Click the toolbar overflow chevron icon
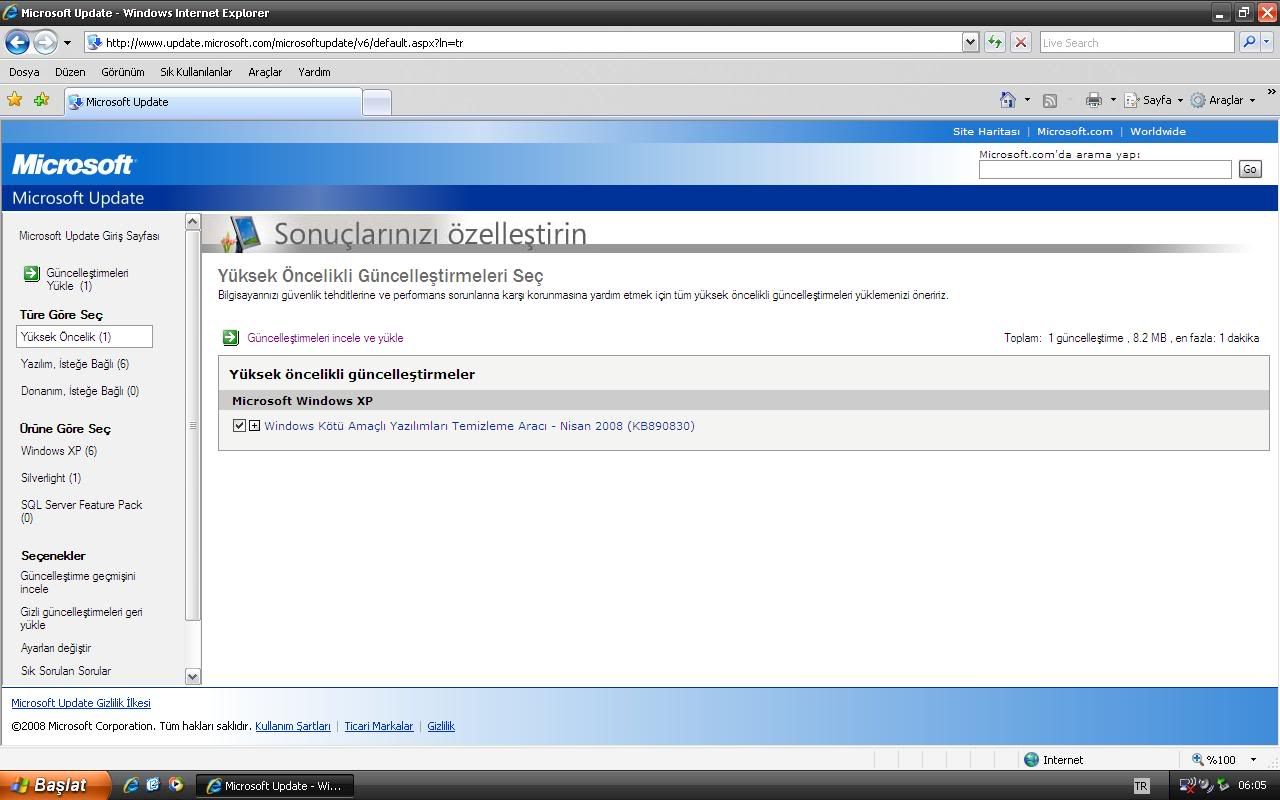The height and width of the screenshot is (800, 1280). click(x=1271, y=92)
